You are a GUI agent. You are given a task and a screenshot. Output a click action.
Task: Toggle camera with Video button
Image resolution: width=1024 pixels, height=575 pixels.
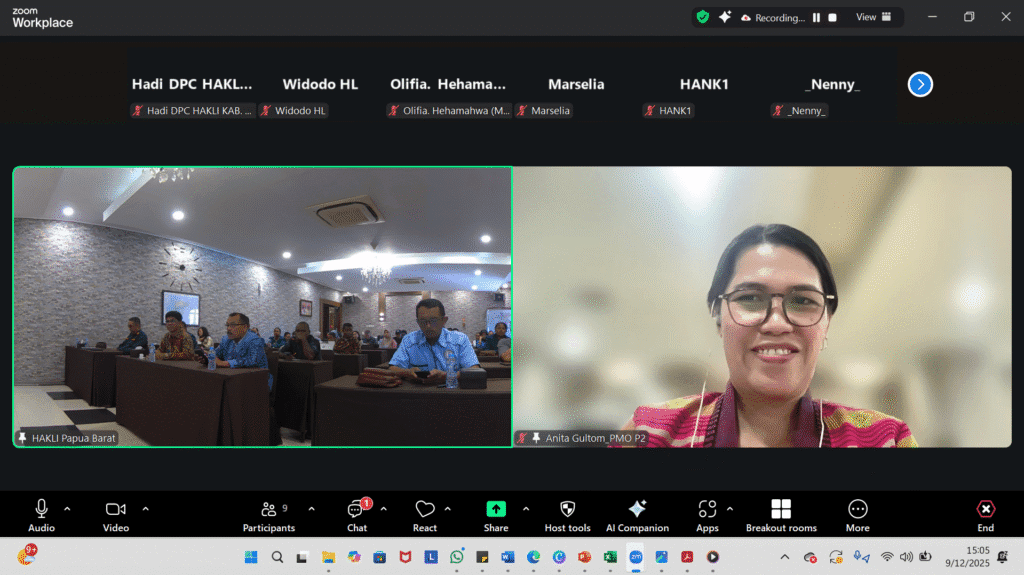pyautogui.click(x=116, y=515)
